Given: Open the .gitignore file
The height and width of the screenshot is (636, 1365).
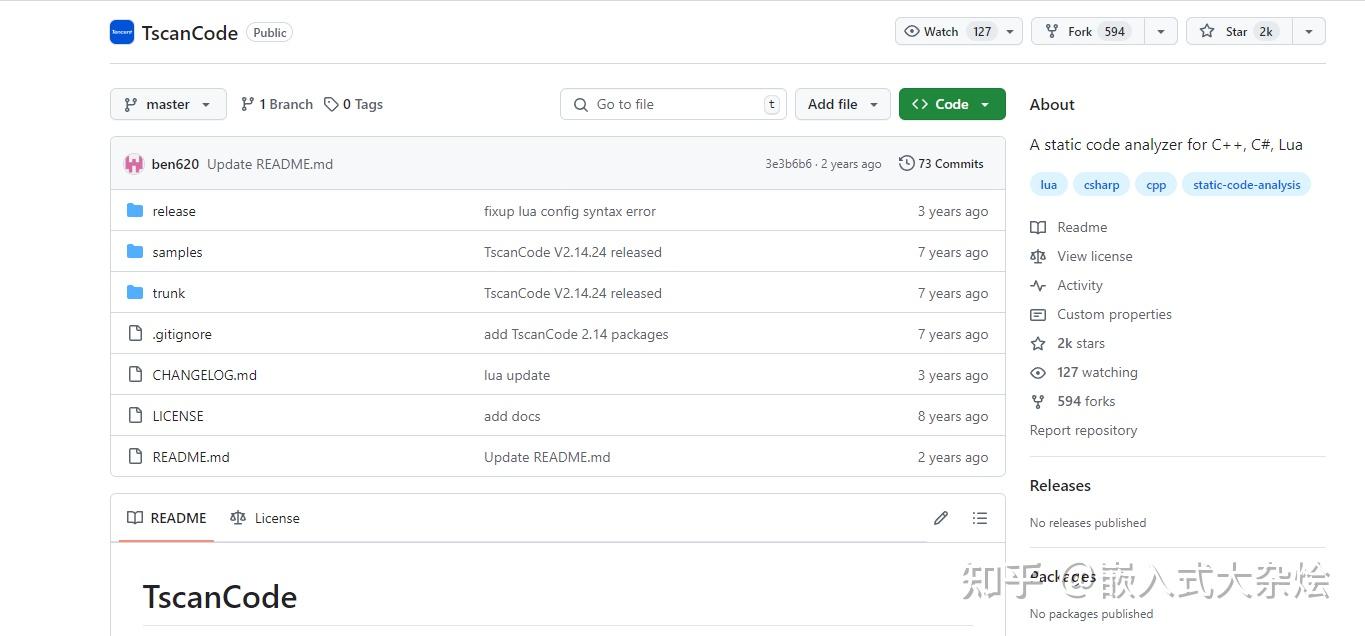Looking at the screenshot, I should (181, 334).
